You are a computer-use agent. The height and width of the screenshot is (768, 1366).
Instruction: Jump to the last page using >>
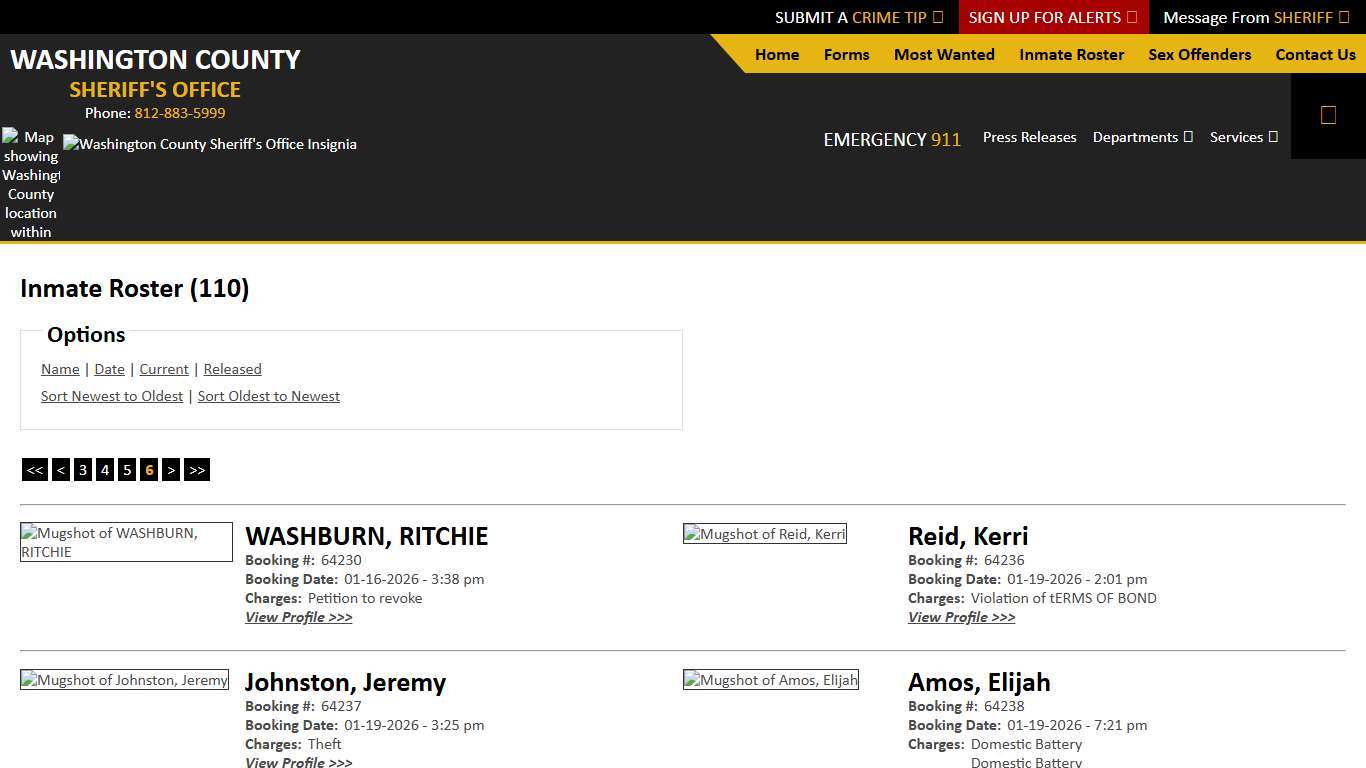click(197, 469)
